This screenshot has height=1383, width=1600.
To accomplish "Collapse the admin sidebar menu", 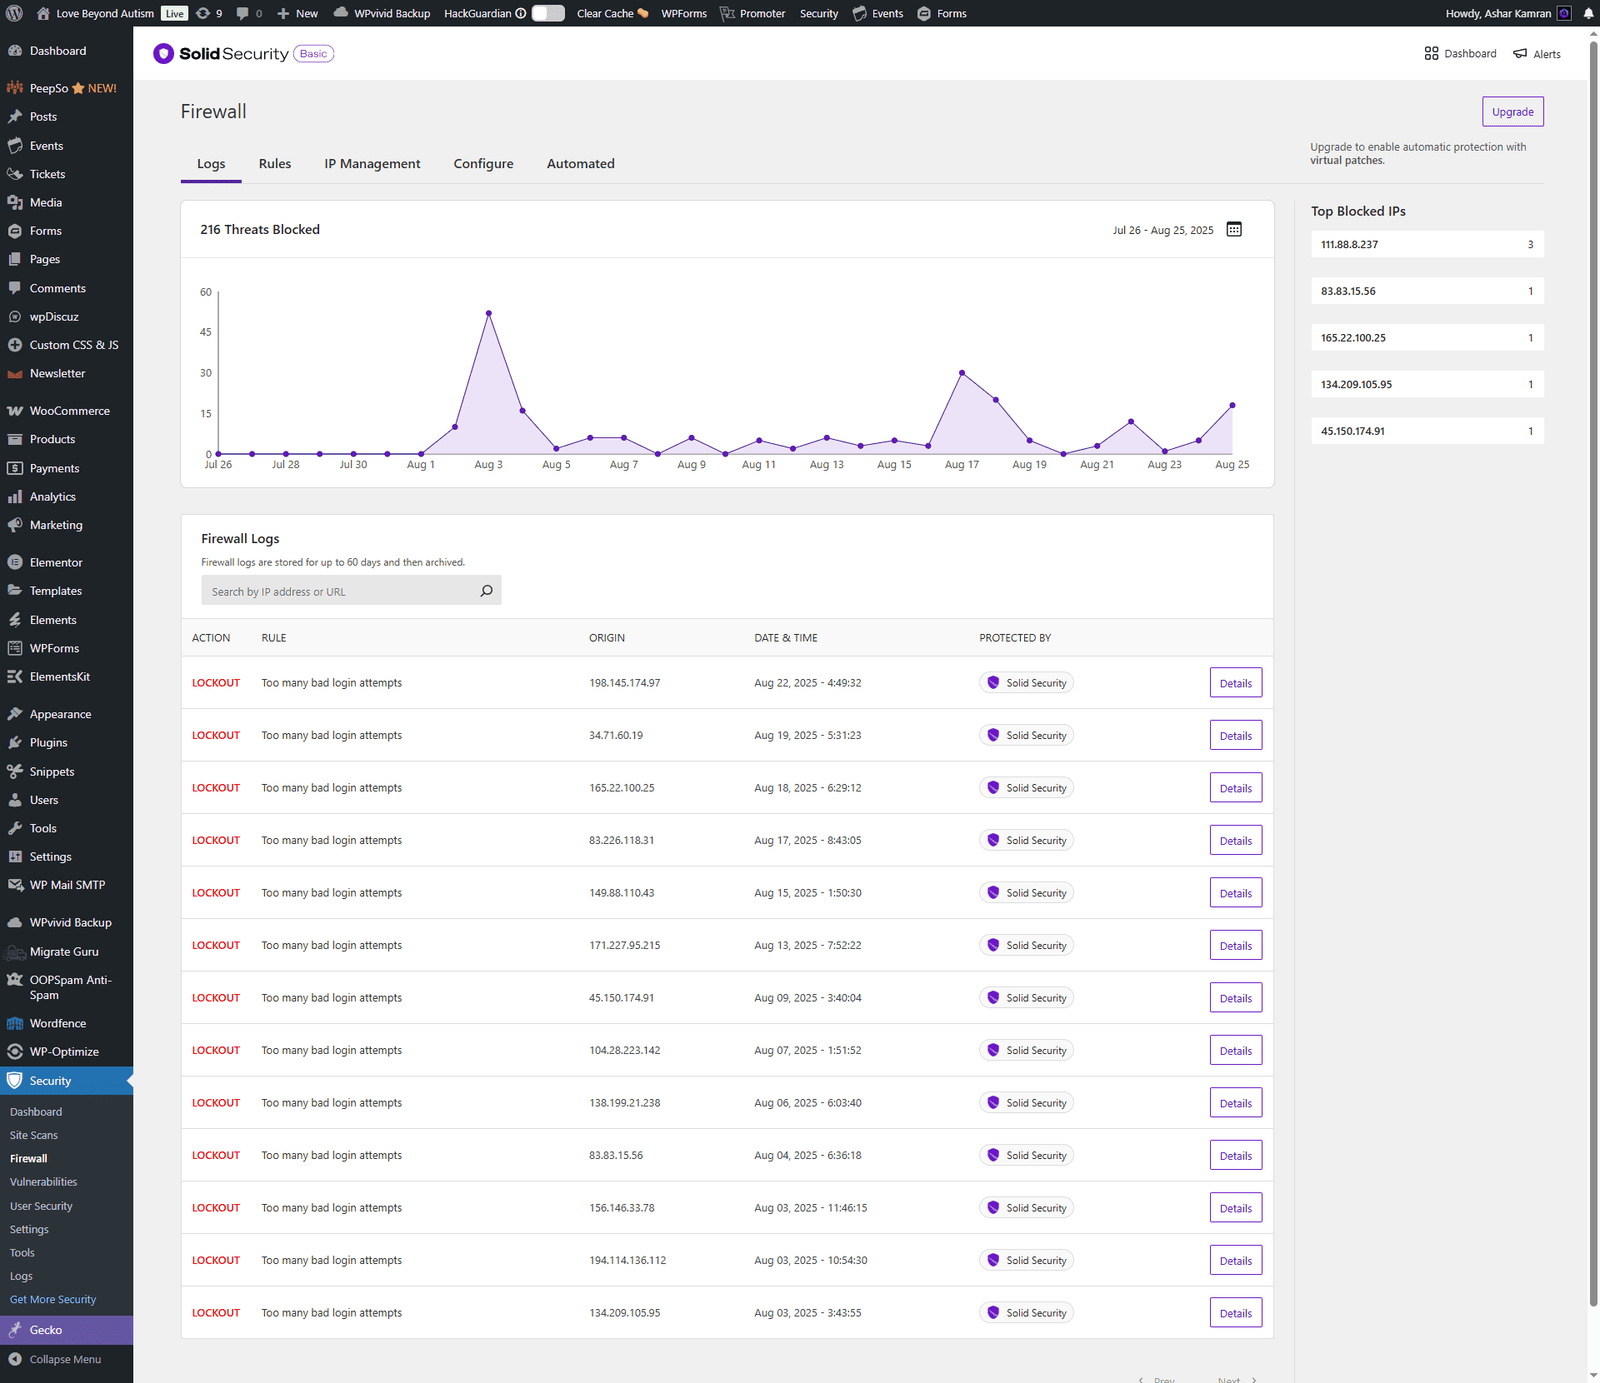I will tap(66, 1360).
